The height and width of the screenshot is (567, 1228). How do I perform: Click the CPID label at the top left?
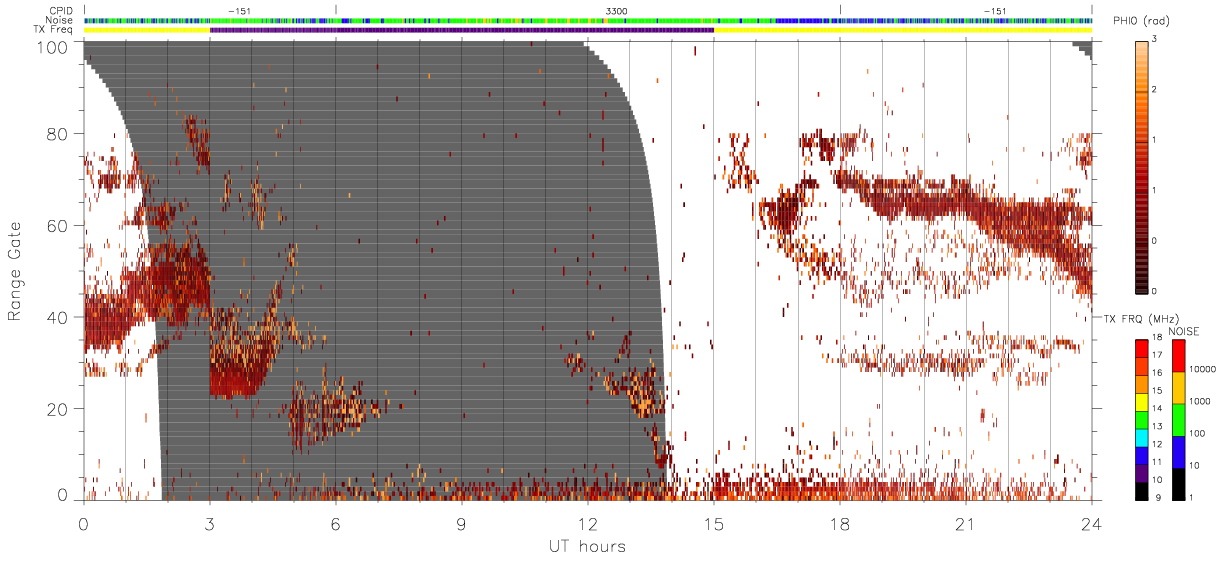62,10
